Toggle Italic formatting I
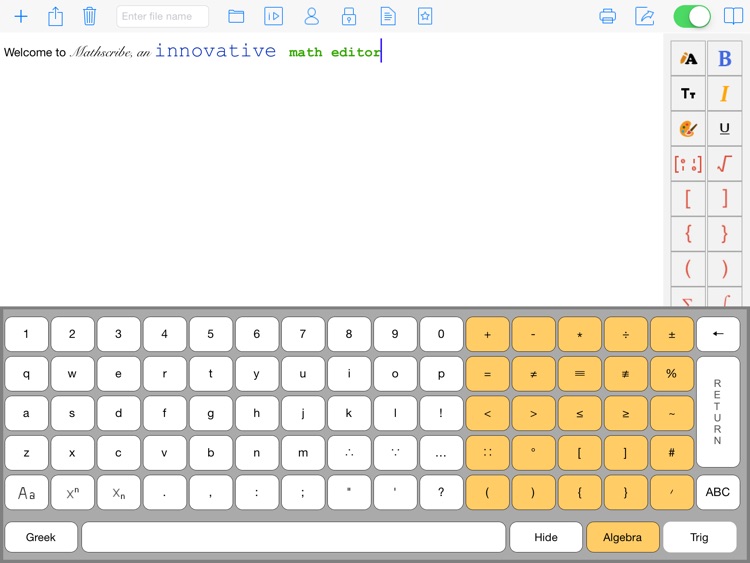750x563 pixels. (725, 94)
